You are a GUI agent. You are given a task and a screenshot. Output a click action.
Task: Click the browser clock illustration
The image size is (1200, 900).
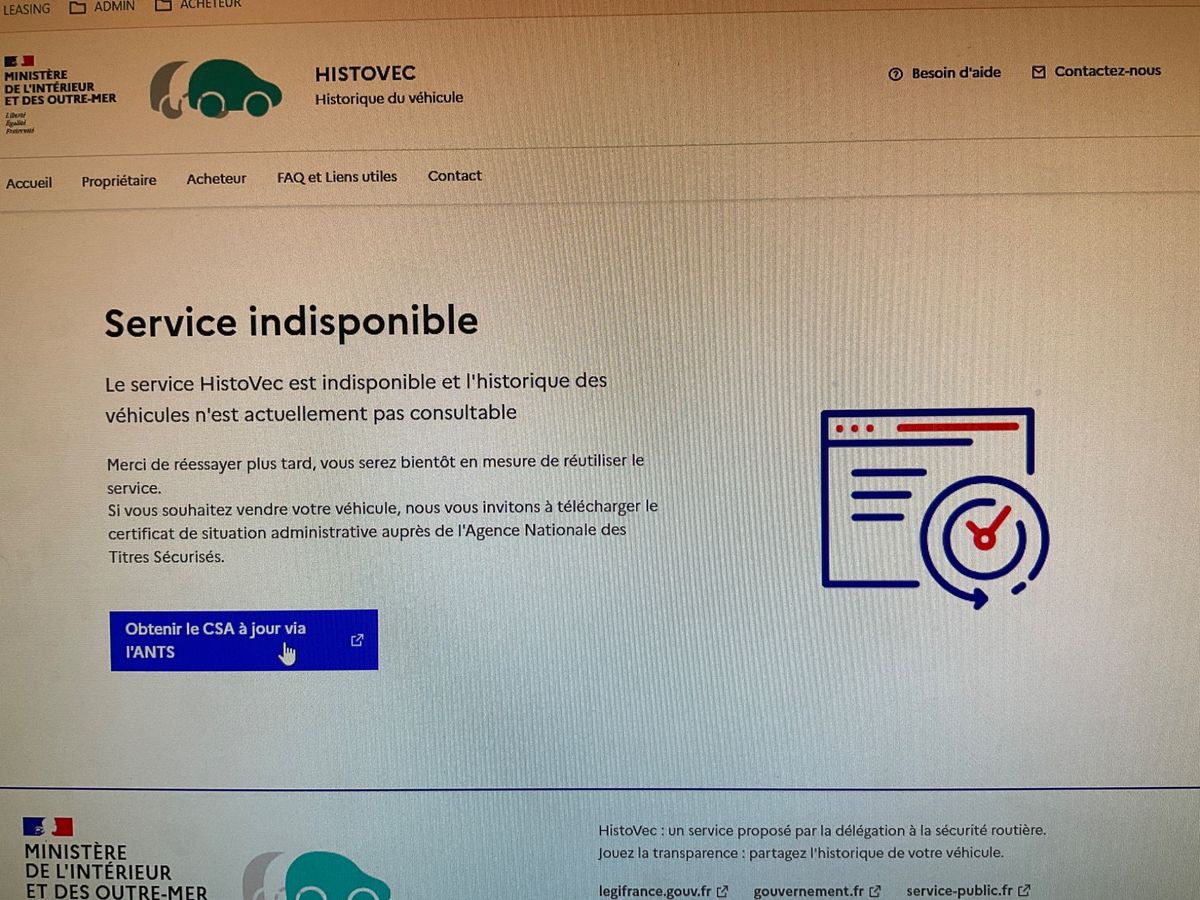[x=934, y=508]
